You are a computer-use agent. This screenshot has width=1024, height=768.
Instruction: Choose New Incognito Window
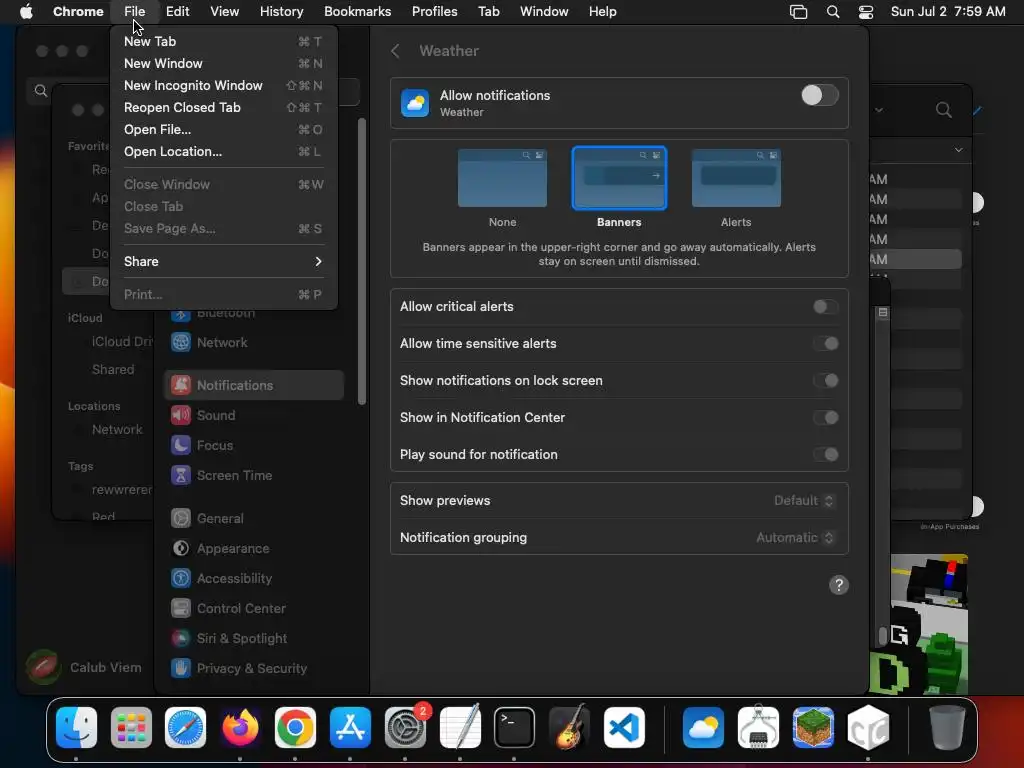[223, 86]
